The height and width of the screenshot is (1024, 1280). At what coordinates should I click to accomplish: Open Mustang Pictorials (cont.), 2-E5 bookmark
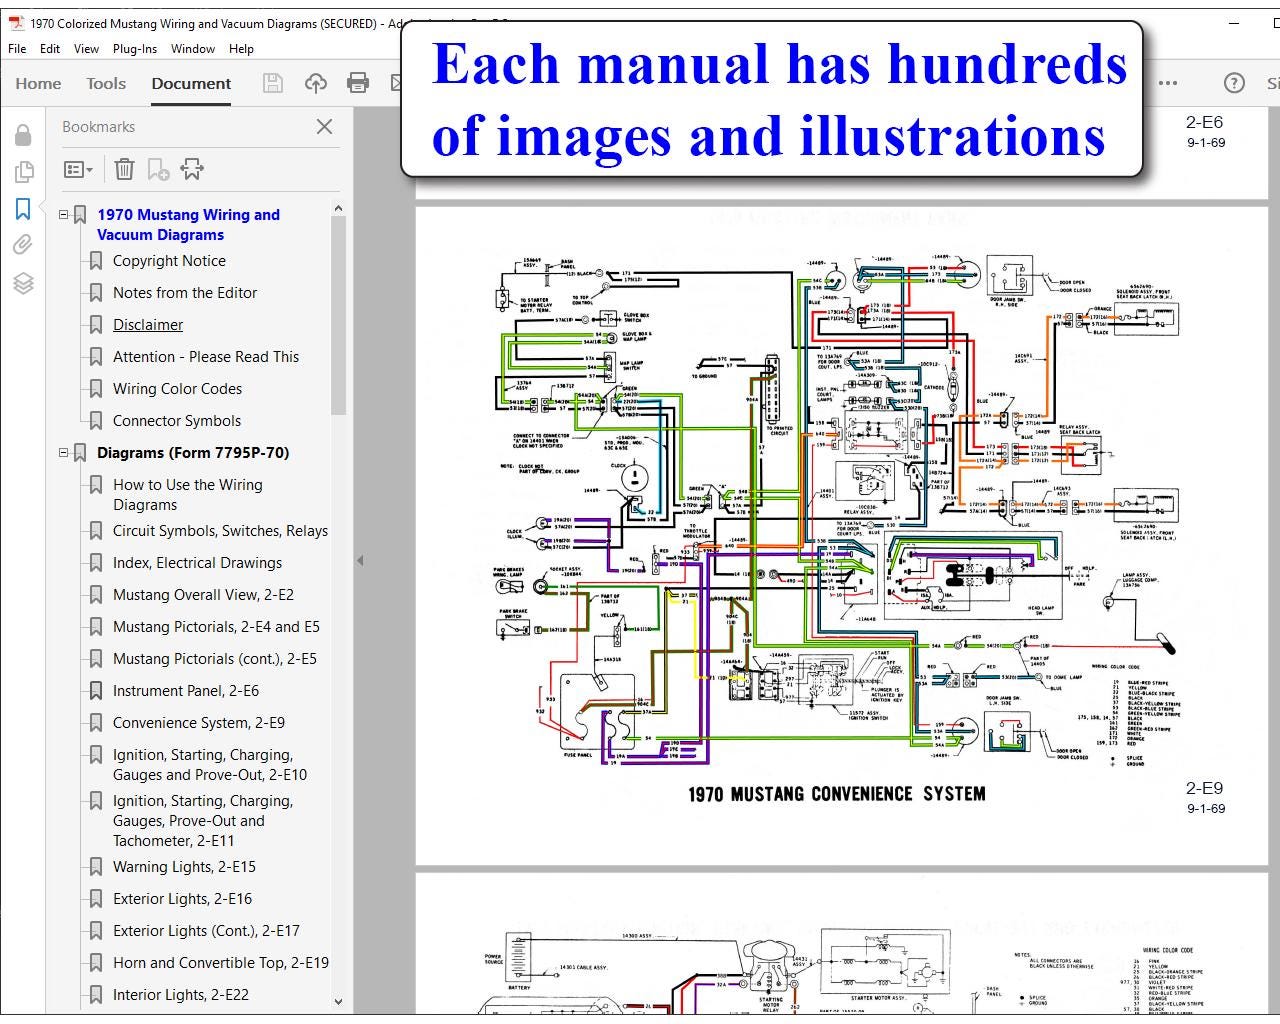click(214, 659)
